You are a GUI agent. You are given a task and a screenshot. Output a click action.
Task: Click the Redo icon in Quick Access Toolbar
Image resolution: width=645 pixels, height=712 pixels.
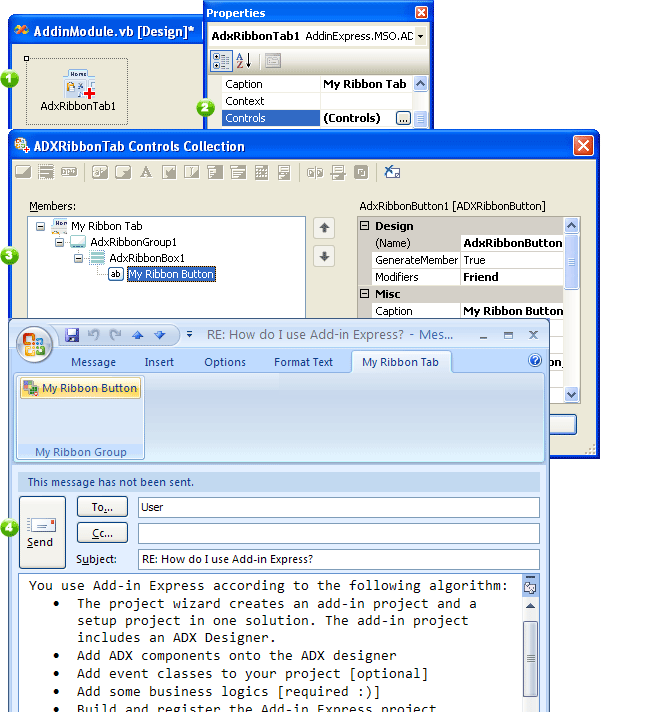pos(115,335)
